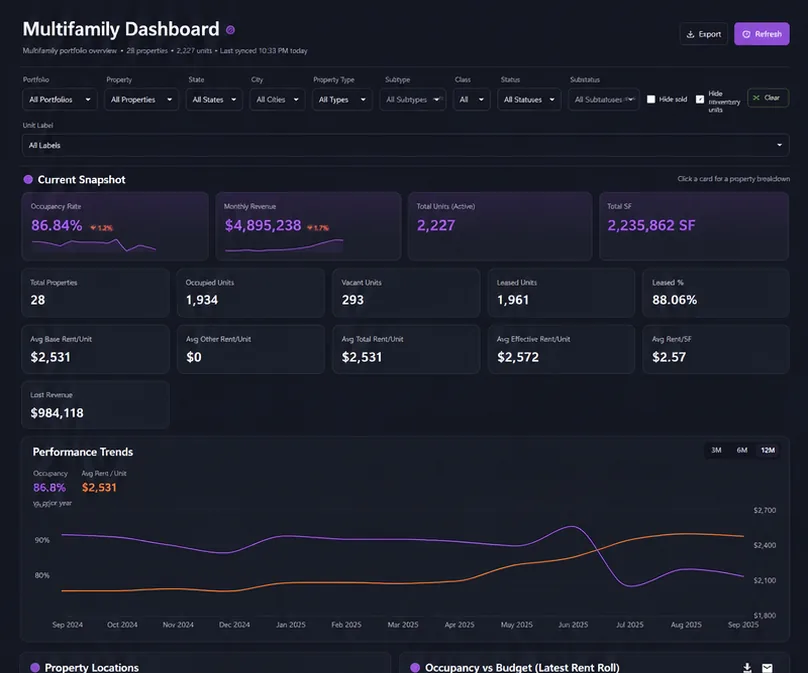Refresh the dashboard data
The image size is (808, 673).
click(x=762, y=34)
